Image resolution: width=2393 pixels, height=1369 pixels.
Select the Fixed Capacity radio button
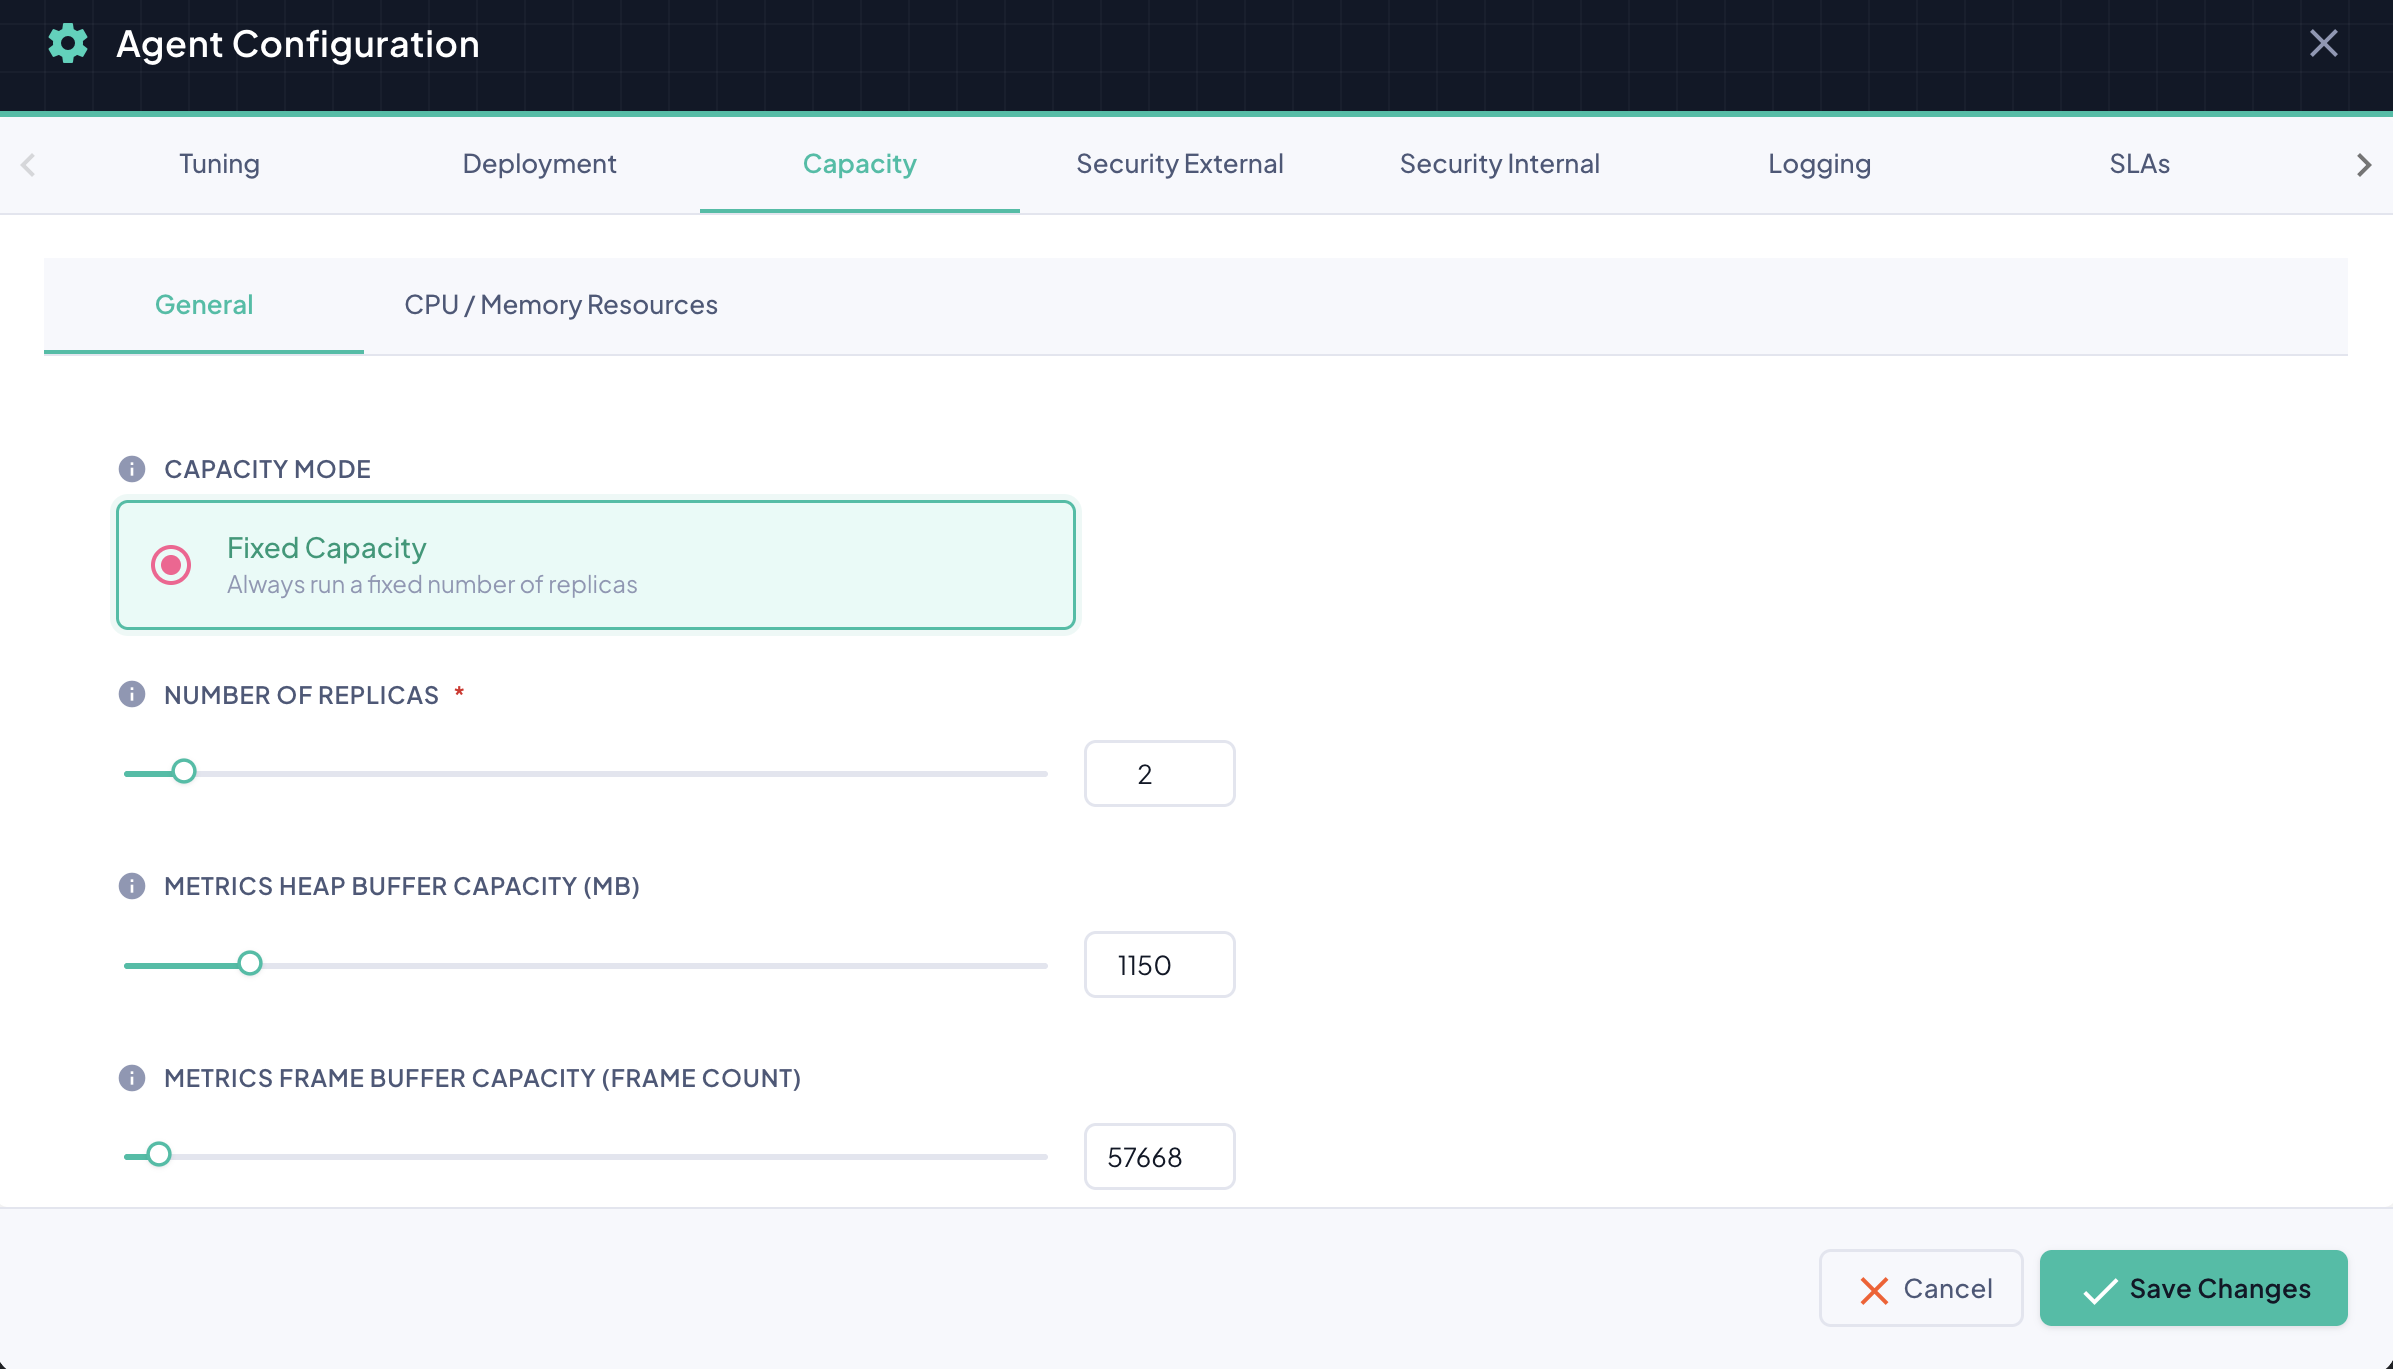(171, 565)
